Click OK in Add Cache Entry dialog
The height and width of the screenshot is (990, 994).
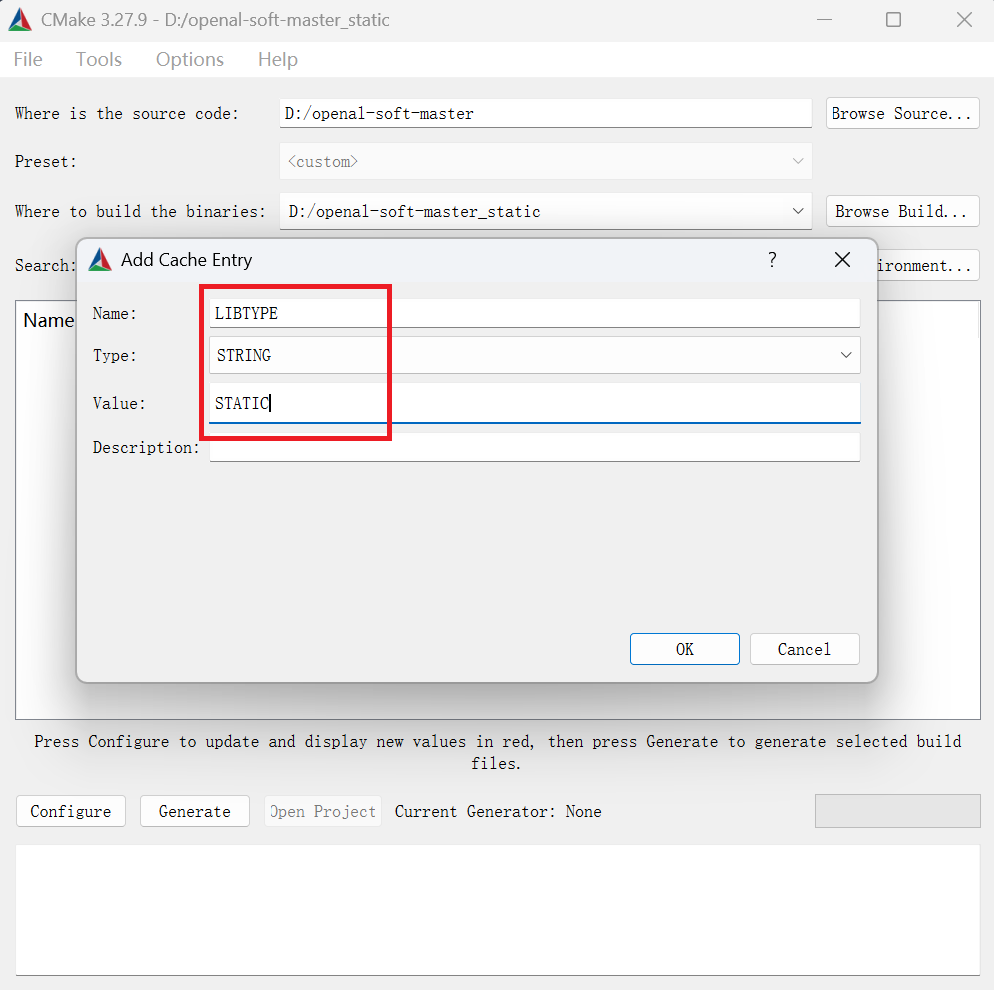click(684, 649)
